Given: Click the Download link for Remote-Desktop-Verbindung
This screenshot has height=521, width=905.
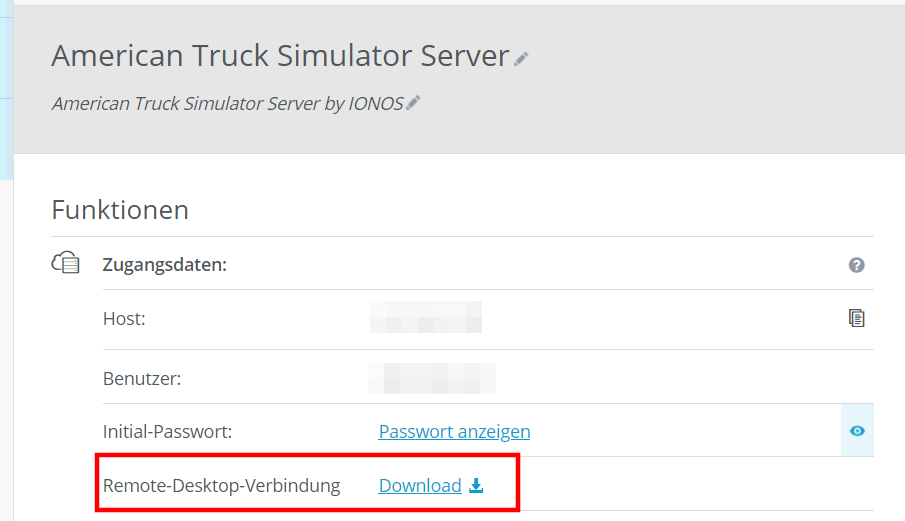Looking at the screenshot, I should click(420, 485).
